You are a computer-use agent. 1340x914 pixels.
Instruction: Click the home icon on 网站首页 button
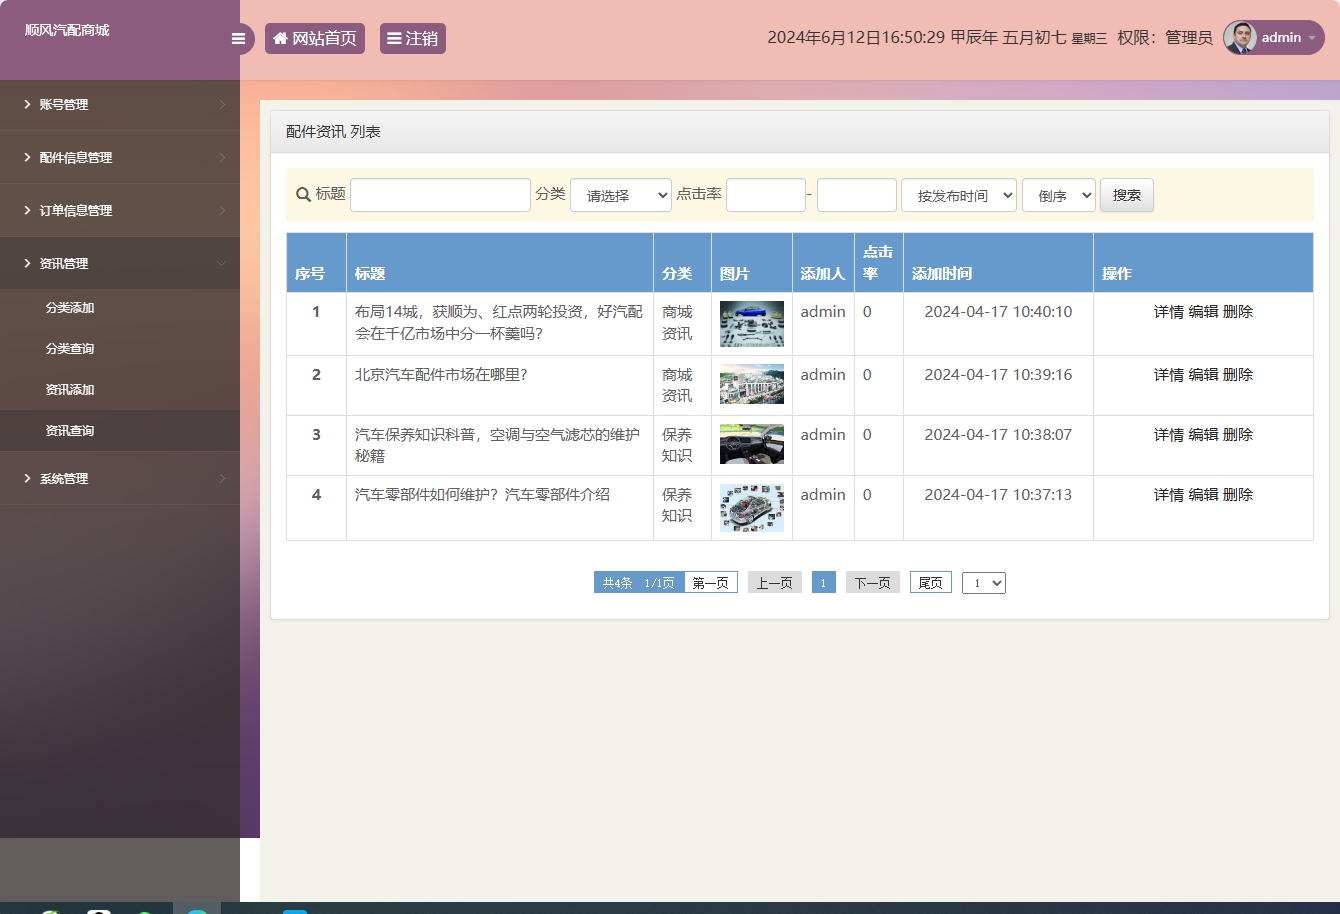coord(279,38)
